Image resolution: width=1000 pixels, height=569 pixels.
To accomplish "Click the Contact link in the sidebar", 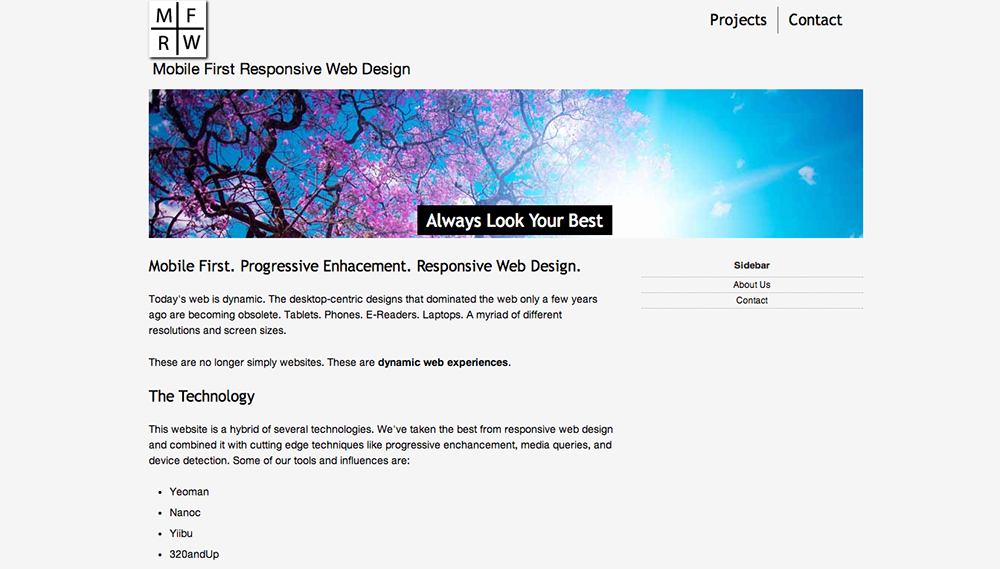I will [x=751, y=300].
